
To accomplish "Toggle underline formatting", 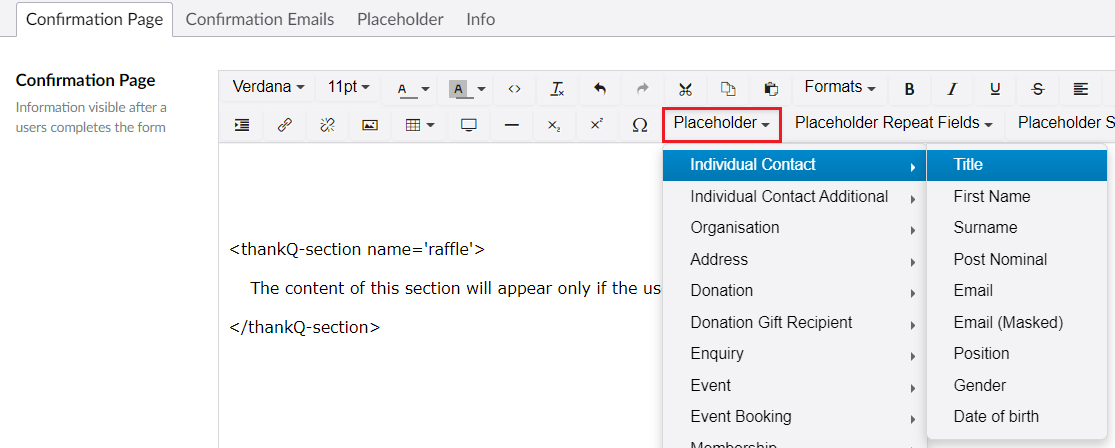I will [x=995, y=89].
